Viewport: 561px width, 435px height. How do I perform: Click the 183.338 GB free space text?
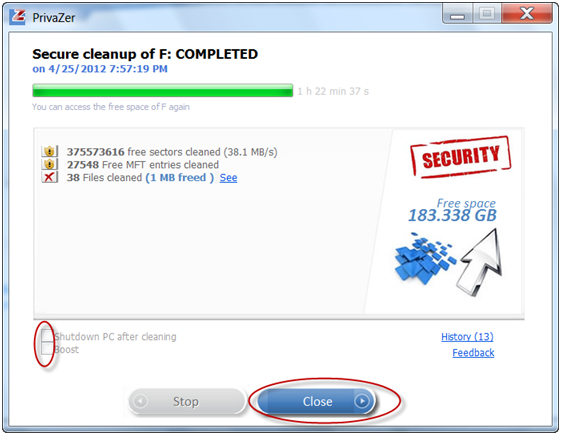click(x=452, y=215)
